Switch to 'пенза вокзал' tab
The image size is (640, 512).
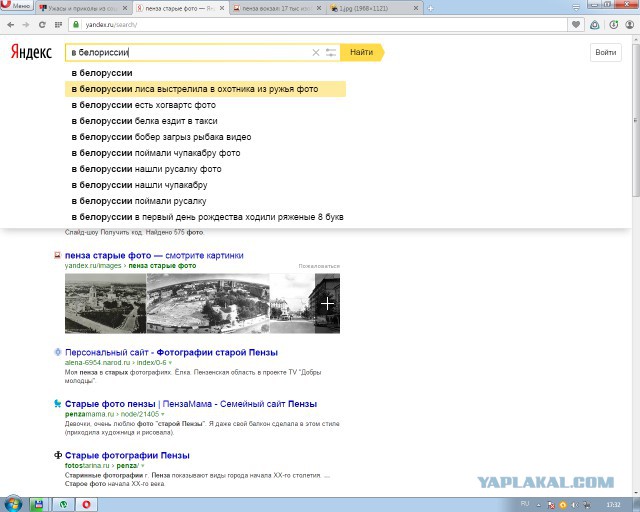pos(278,8)
